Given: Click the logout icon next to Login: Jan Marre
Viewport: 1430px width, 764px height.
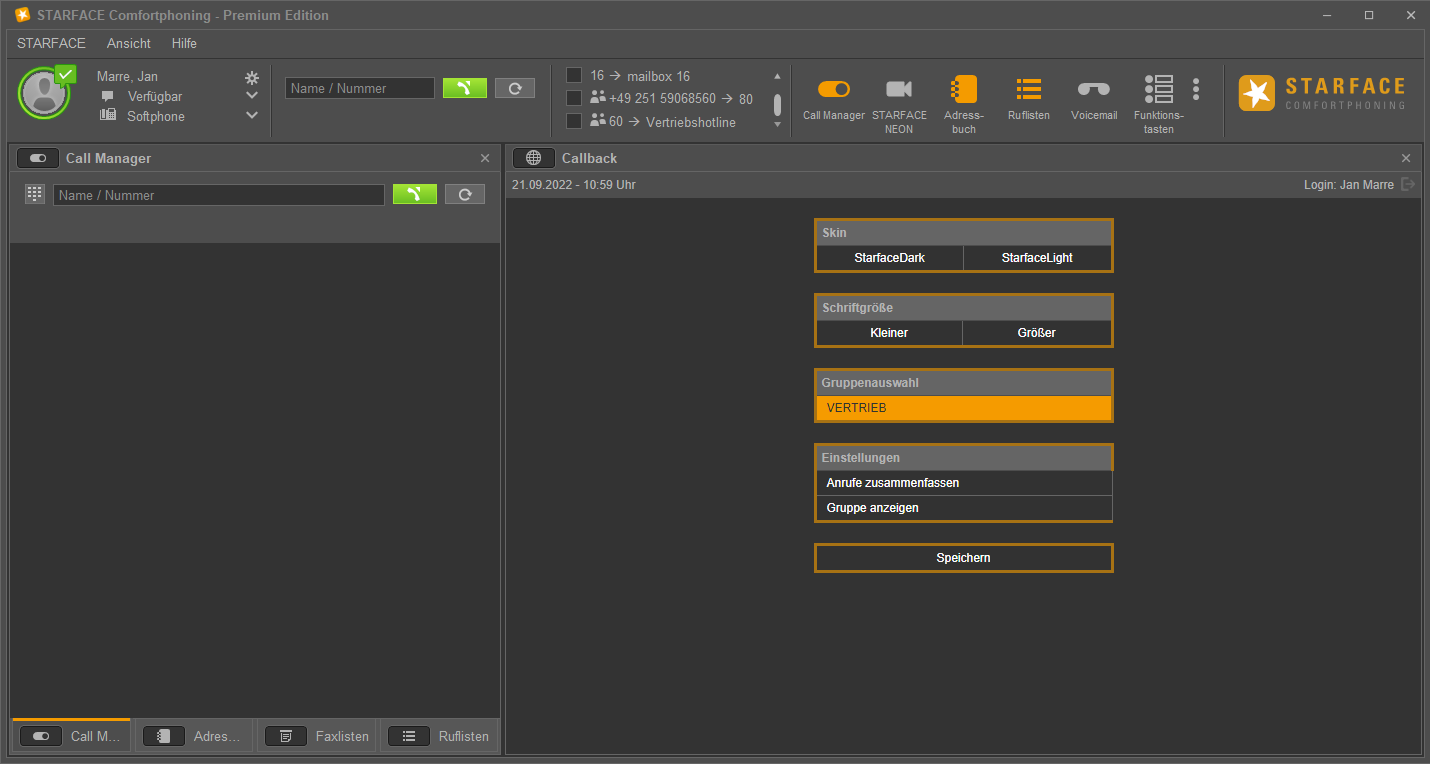Looking at the screenshot, I should (1408, 185).
